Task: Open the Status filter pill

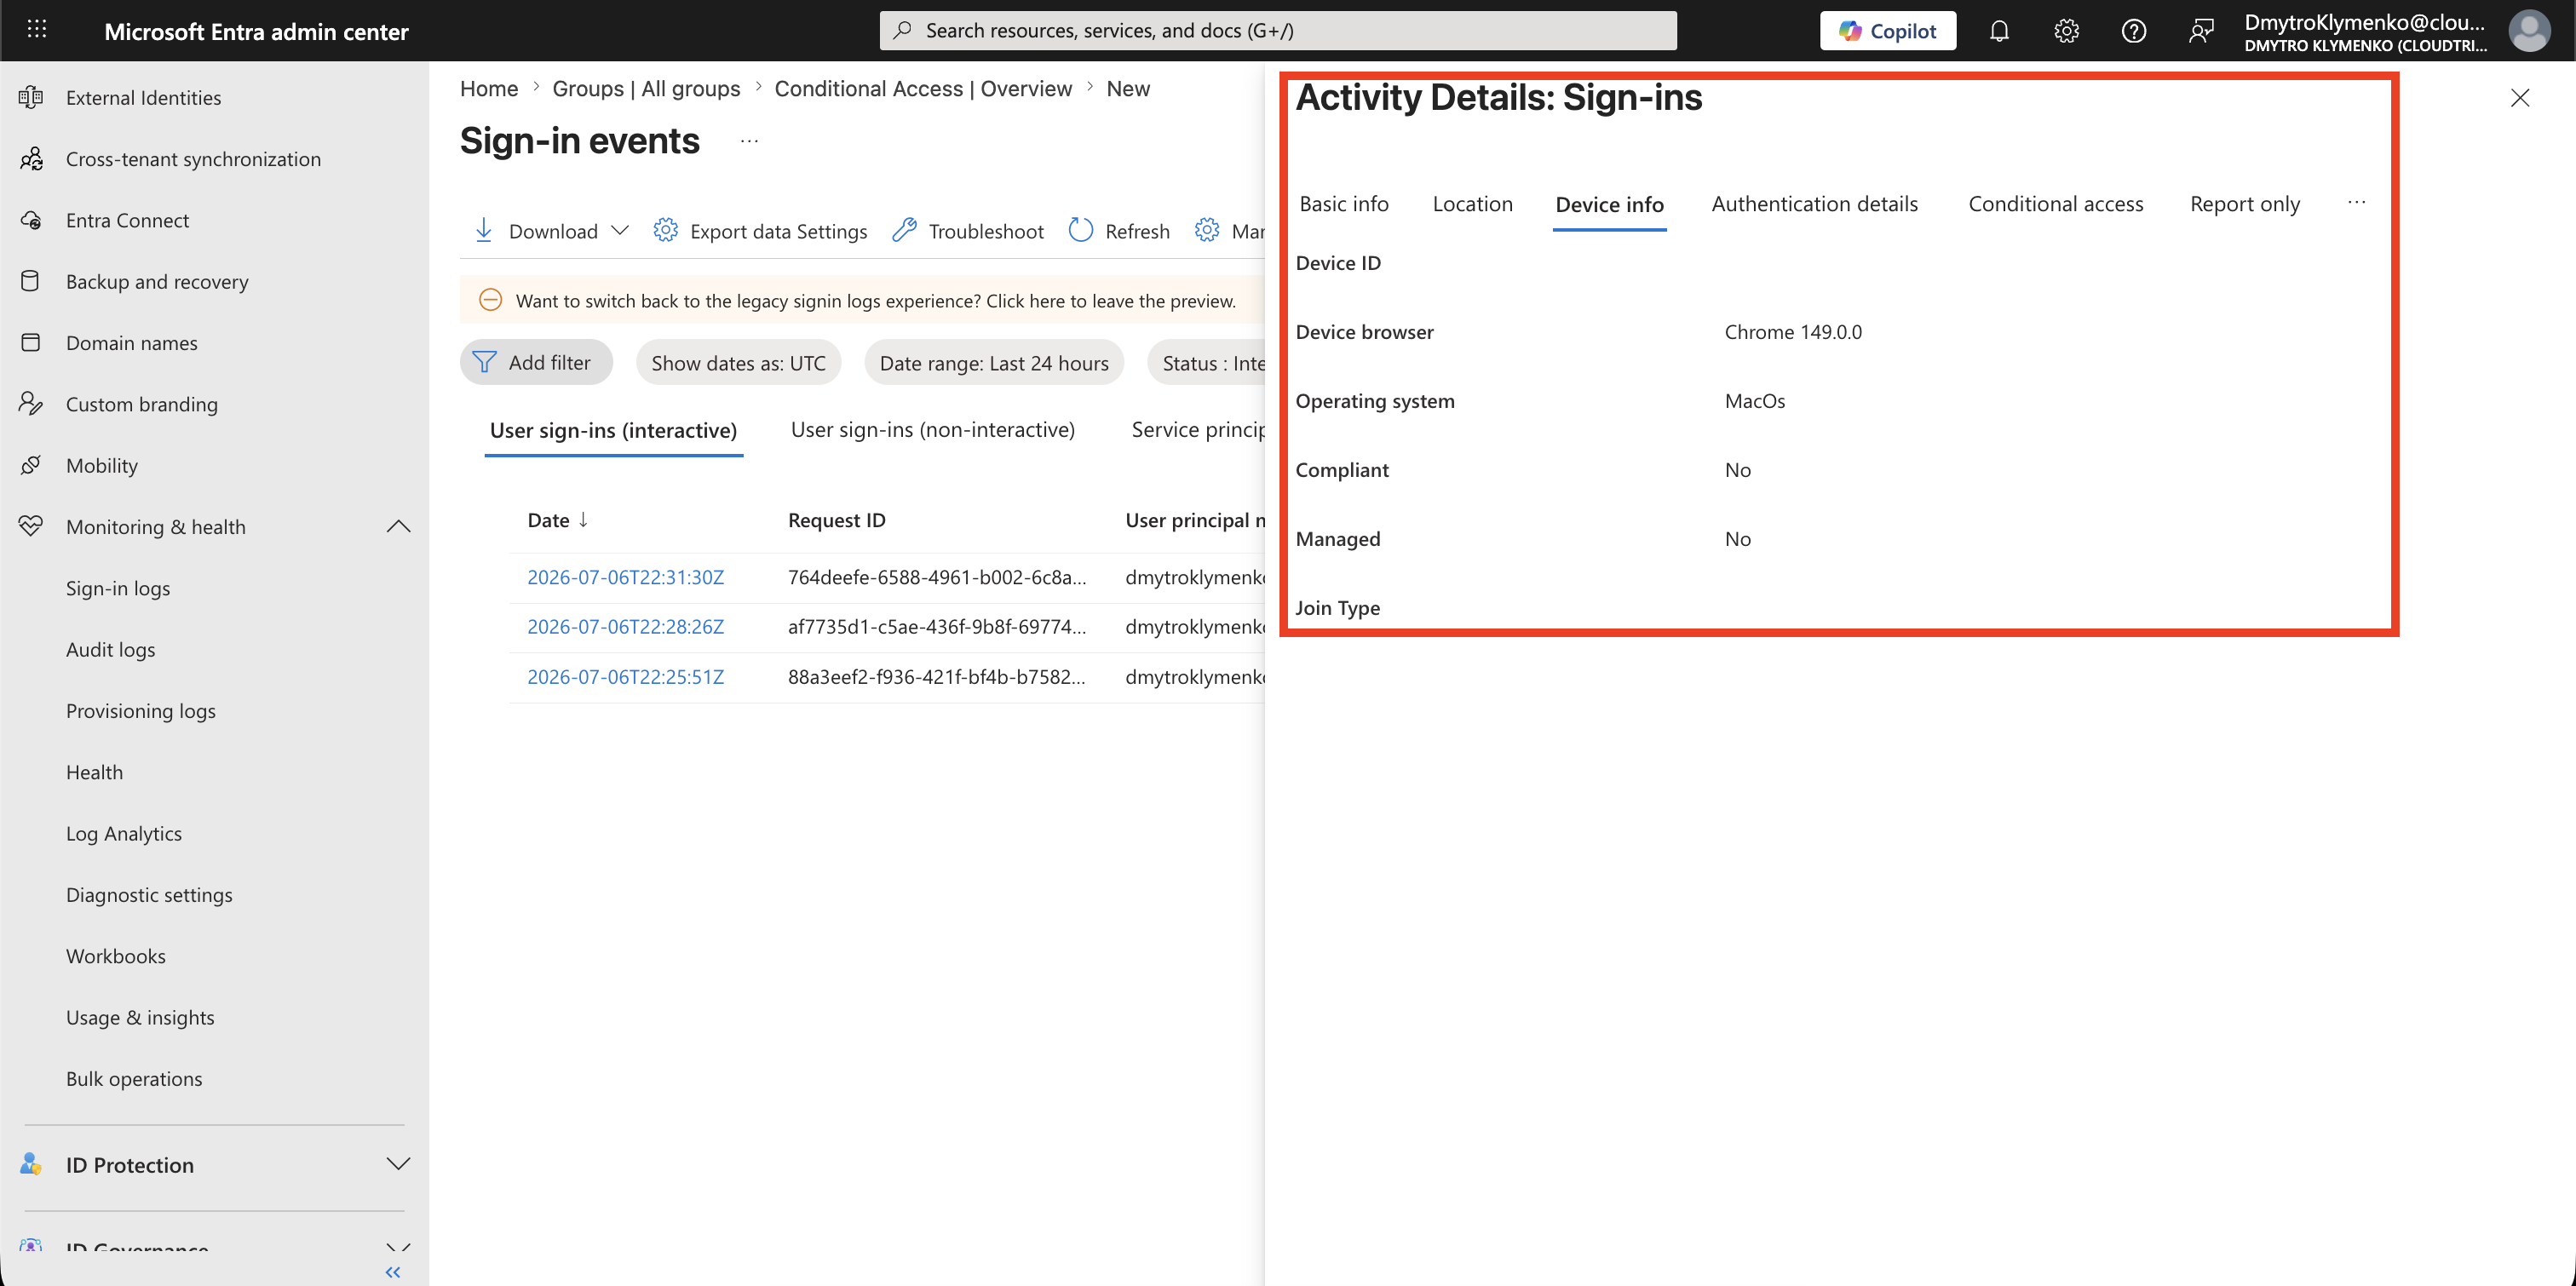Action: coord(1207,362)
